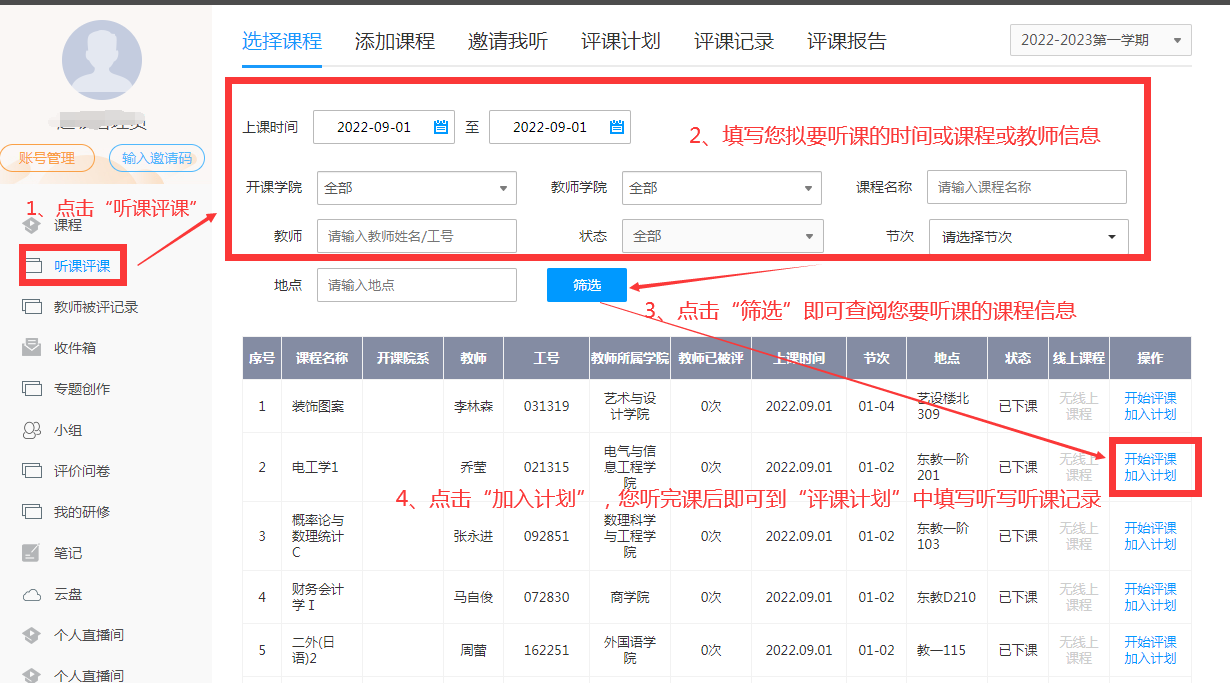Expand the 教师学院 dropdown
Image resolution: width=1230 pixels, height=683 pixels.
click(x=722, y=187)
